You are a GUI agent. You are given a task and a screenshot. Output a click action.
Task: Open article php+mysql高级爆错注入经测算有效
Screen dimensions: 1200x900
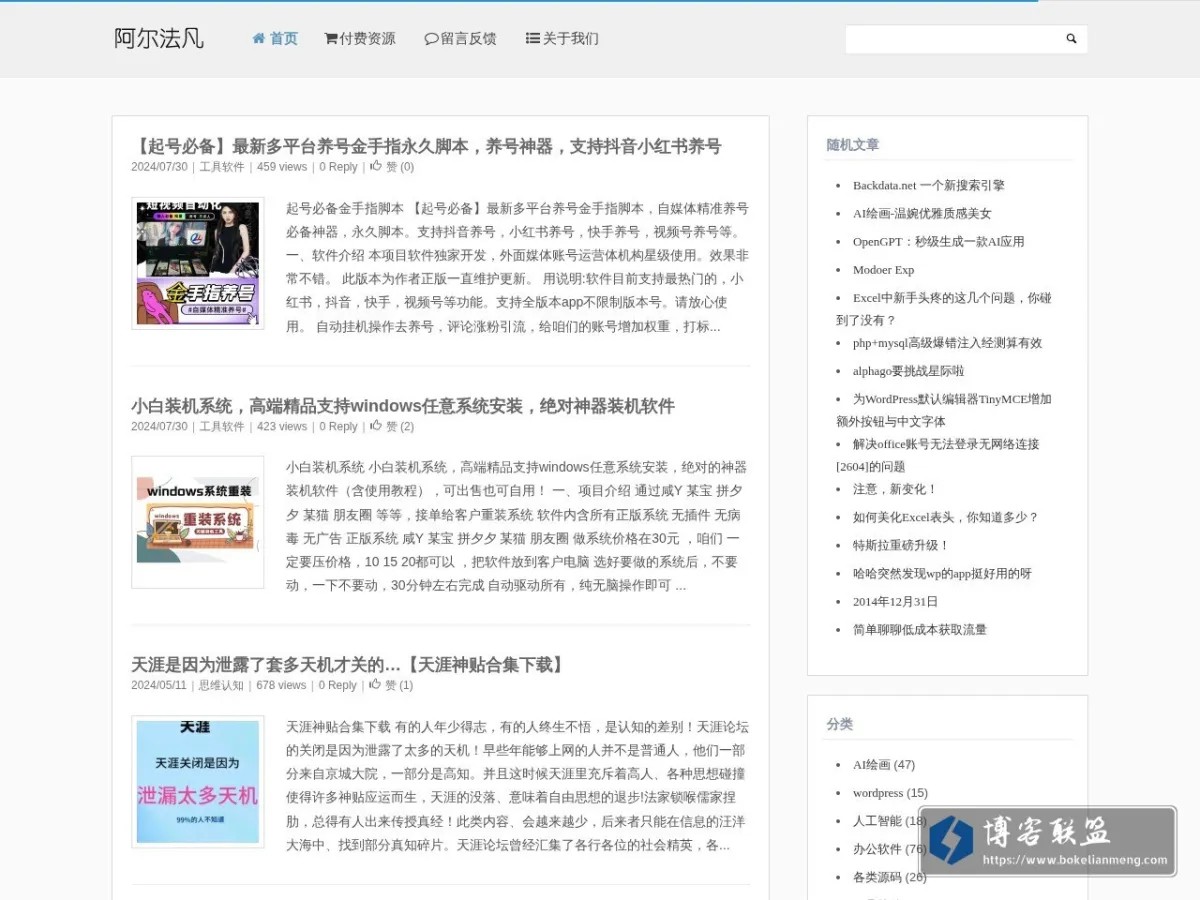tap(947, 342)
